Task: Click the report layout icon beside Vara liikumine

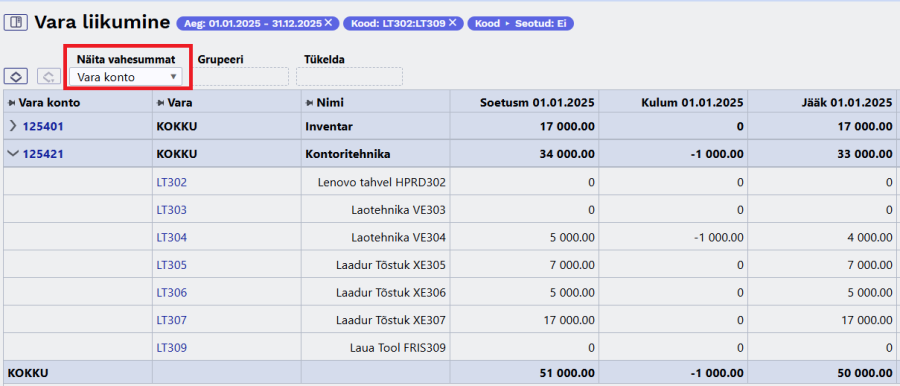Action: click(16, 23)
